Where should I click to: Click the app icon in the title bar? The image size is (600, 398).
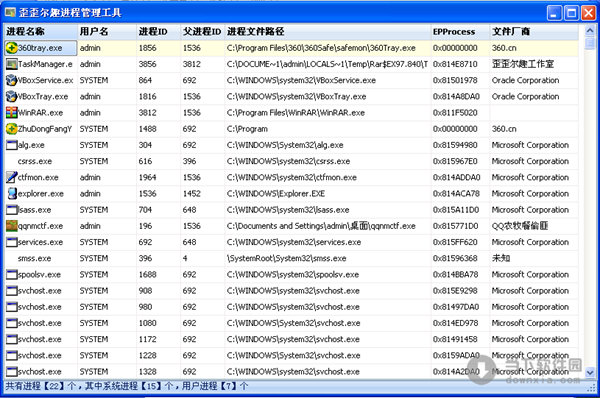coord(10,13)
